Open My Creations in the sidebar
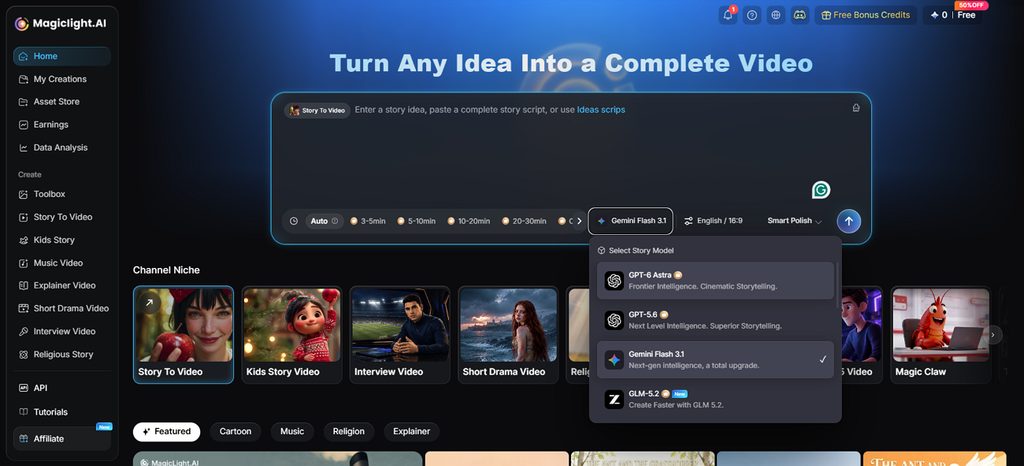 pyautogui.click(x=62, y=79)
